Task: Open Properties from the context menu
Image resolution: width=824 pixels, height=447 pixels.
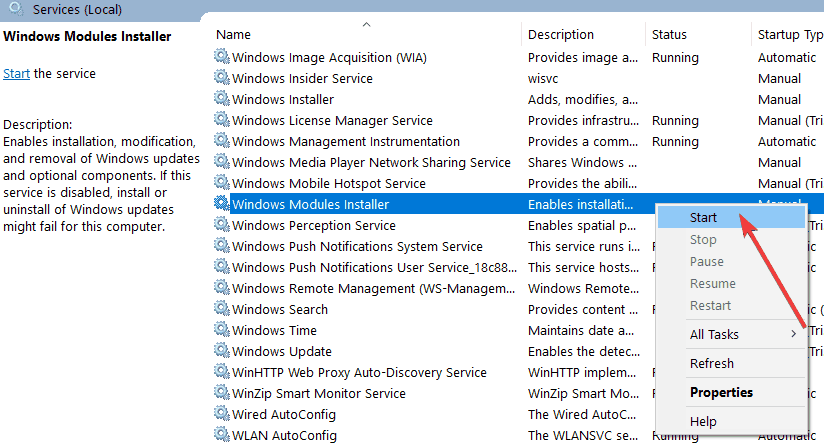Action: [731, 392]
